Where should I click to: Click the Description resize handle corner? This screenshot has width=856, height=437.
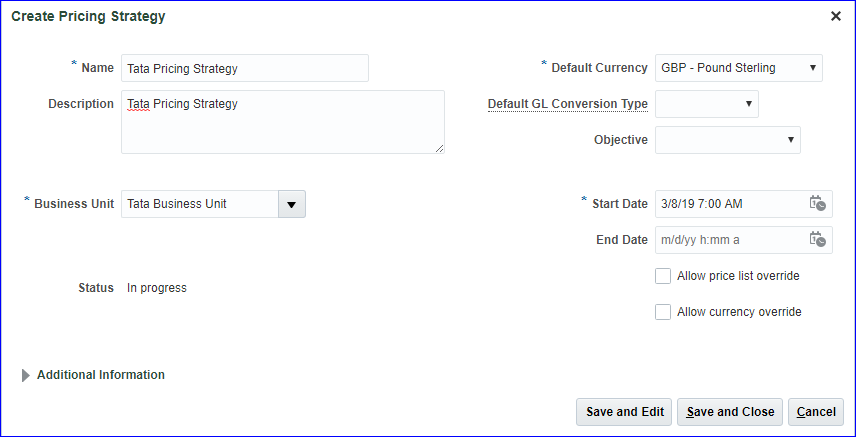439,148
